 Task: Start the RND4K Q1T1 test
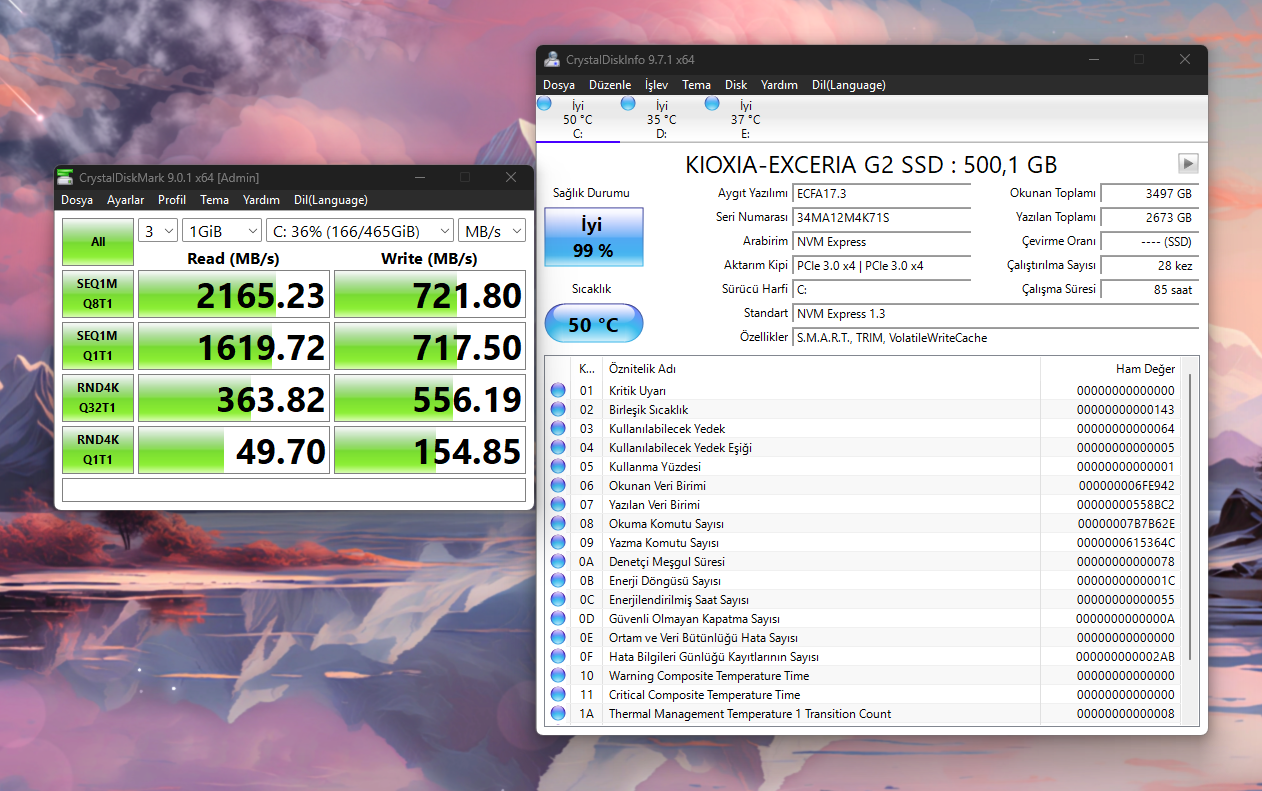[98, 450]
